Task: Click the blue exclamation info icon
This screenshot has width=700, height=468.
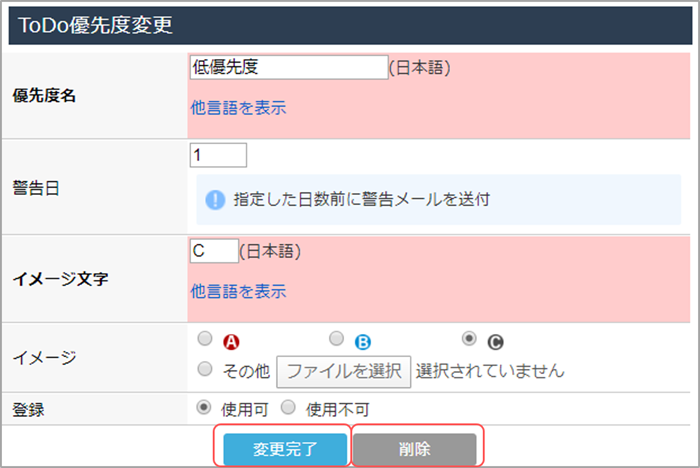Action: click(x=215, y=200)
